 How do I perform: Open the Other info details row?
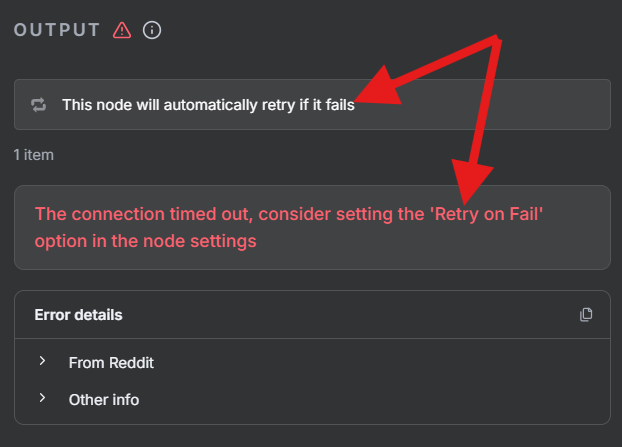coord(104,400)
